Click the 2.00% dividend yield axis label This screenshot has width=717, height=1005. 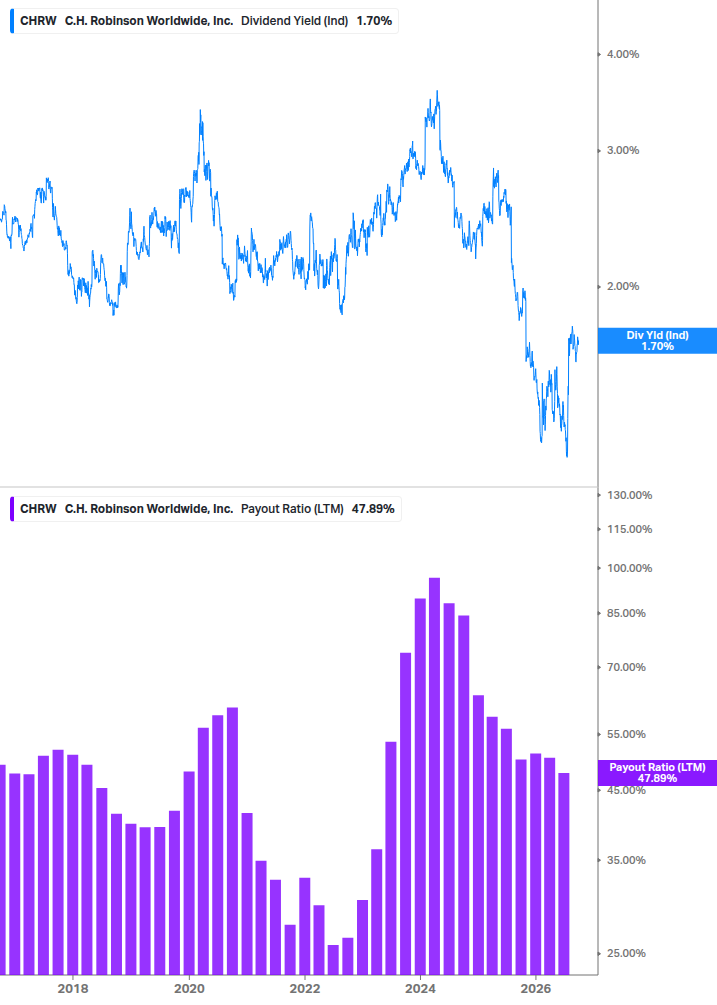(x=623, y=287)
